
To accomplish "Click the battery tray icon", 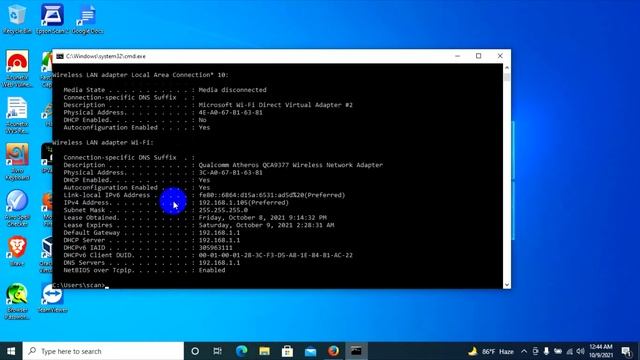I will (x=558, y=351).
